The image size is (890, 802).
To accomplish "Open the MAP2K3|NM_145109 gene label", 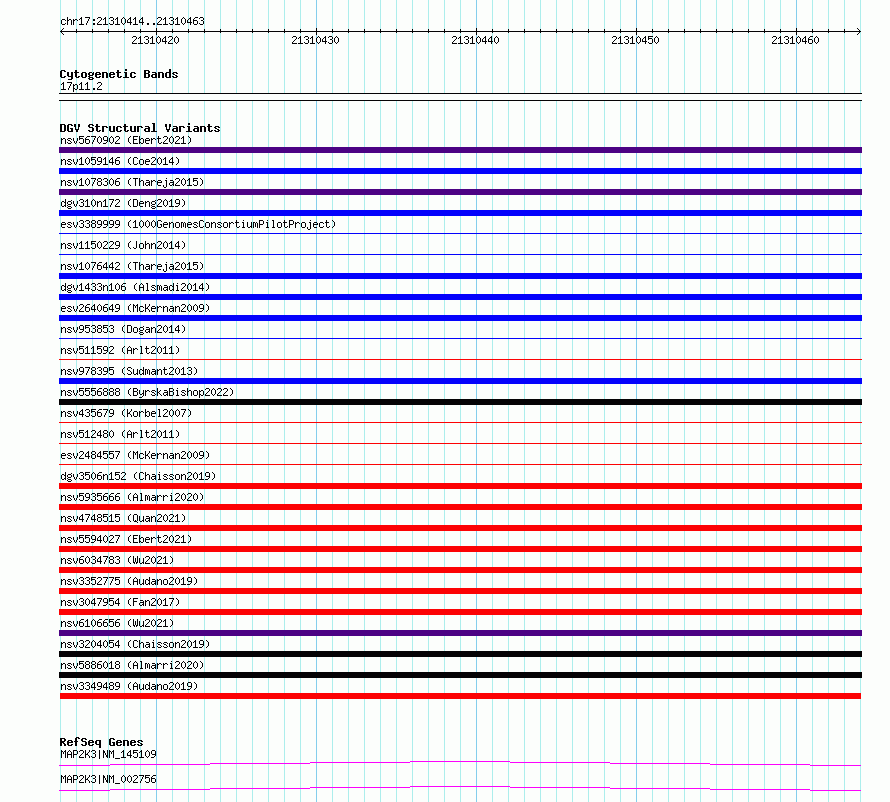I will point(108,754).
